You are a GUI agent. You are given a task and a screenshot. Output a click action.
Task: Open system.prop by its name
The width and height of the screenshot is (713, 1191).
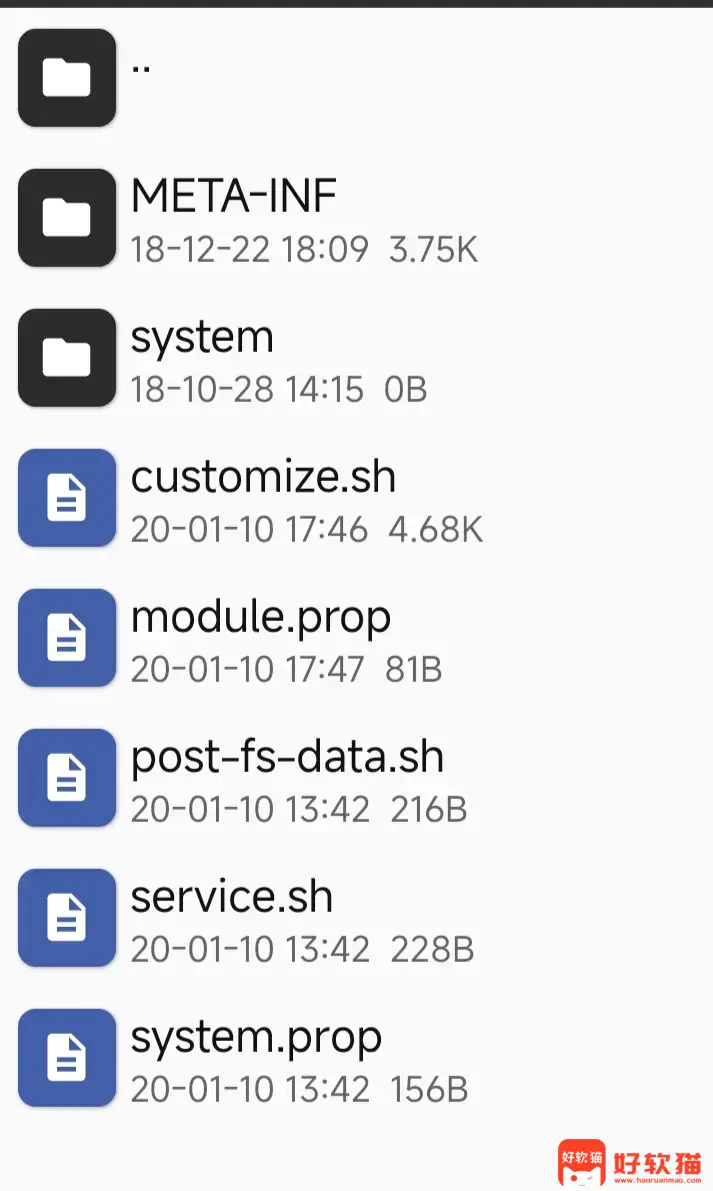point(256,1038)
